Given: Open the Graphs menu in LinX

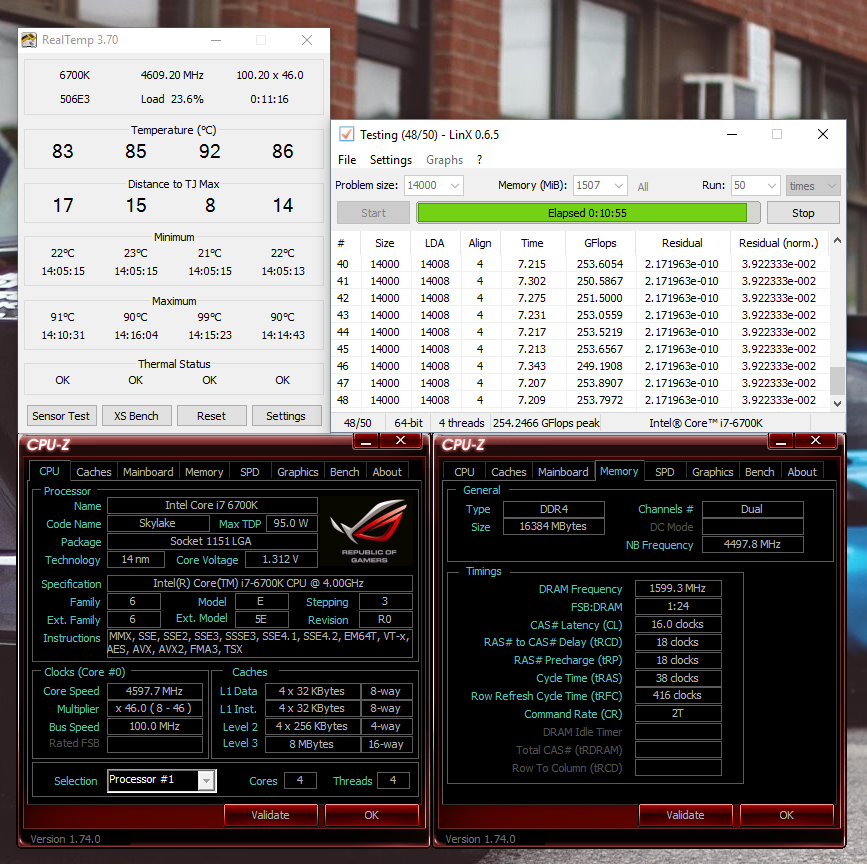Looking at the screenshot, I should pos(445,160).
